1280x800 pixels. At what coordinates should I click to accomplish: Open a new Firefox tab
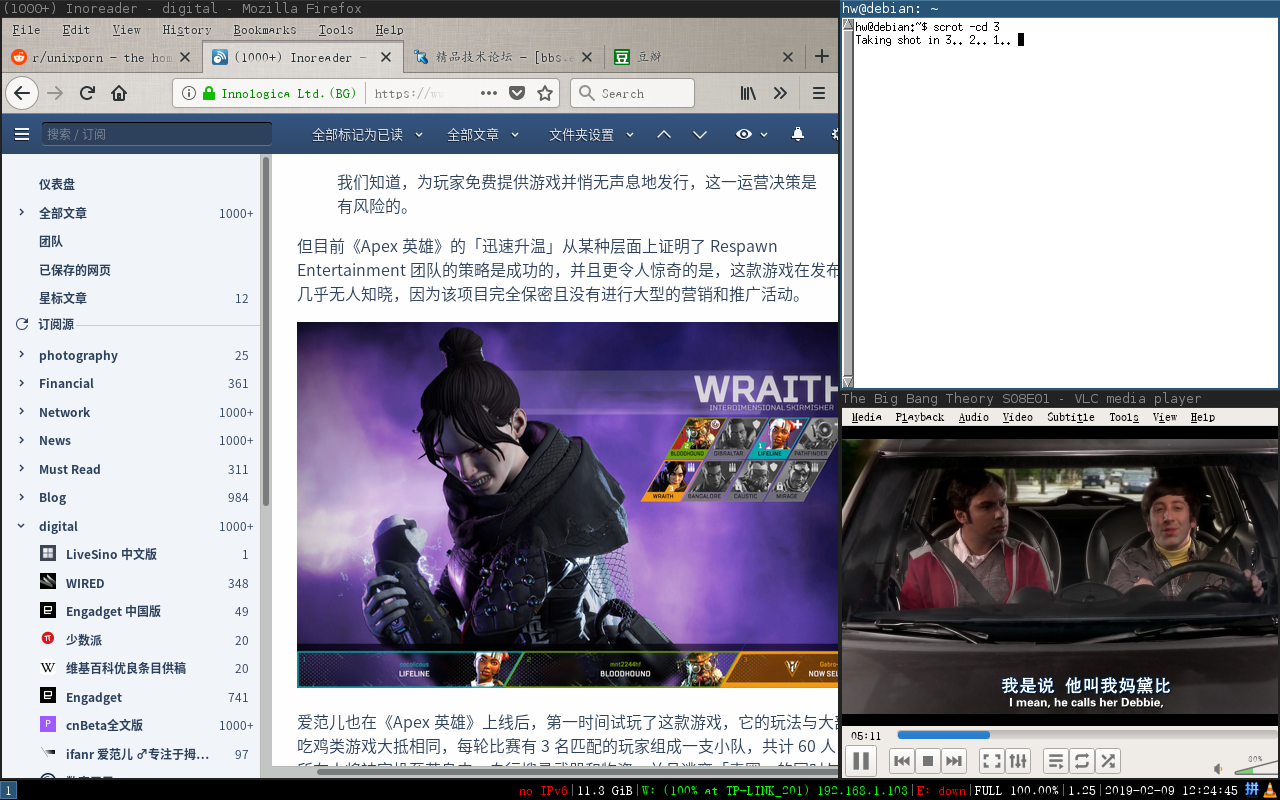(822, 57)
